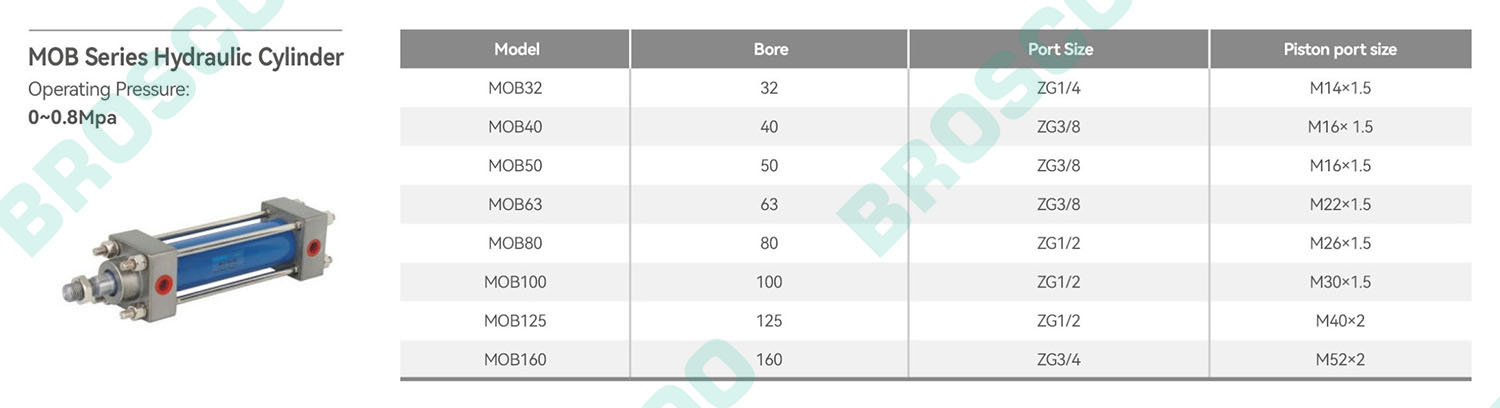Click the M14×1.5 piston port value
1500x408 pixels.
pos(1340,88)
